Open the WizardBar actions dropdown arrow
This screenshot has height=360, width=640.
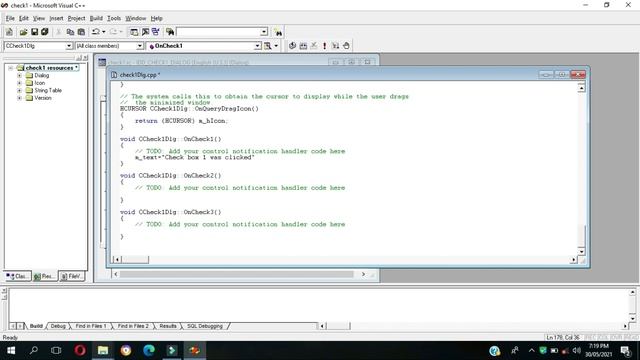click(x=276, y=46)
